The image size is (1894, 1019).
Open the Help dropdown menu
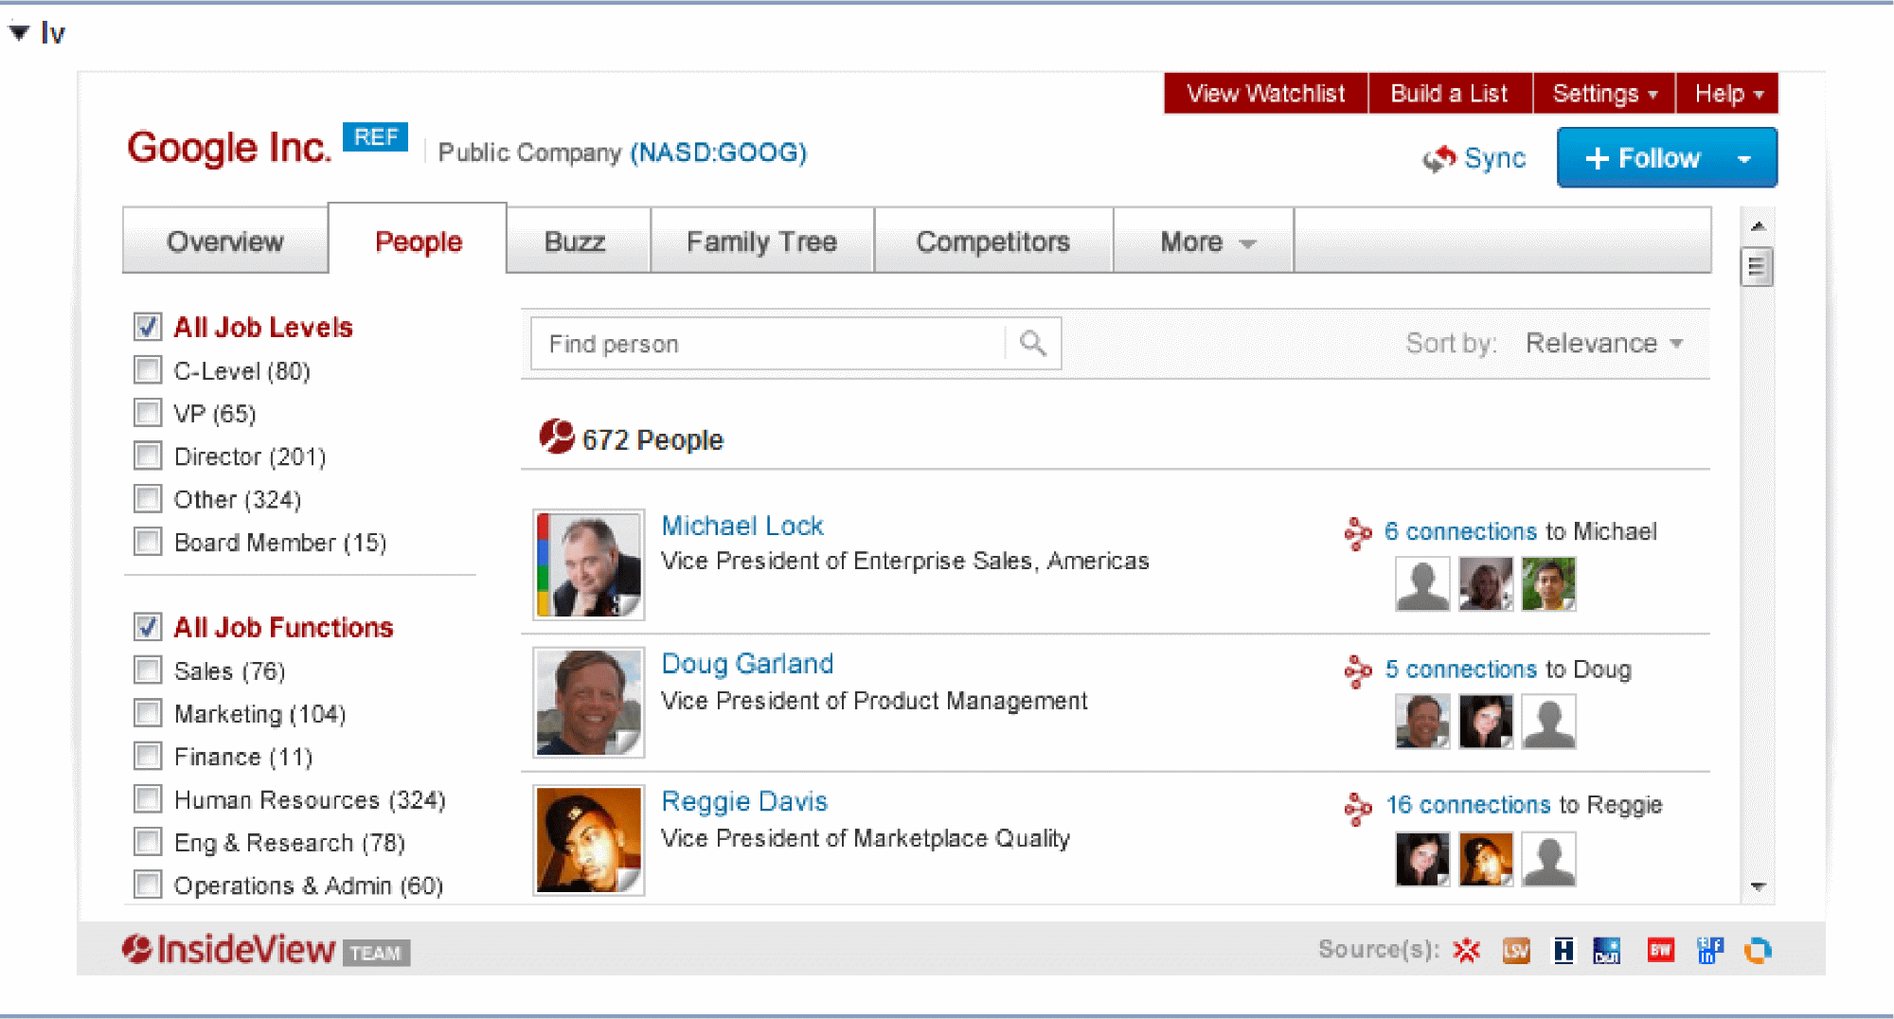click(1728, 93)
